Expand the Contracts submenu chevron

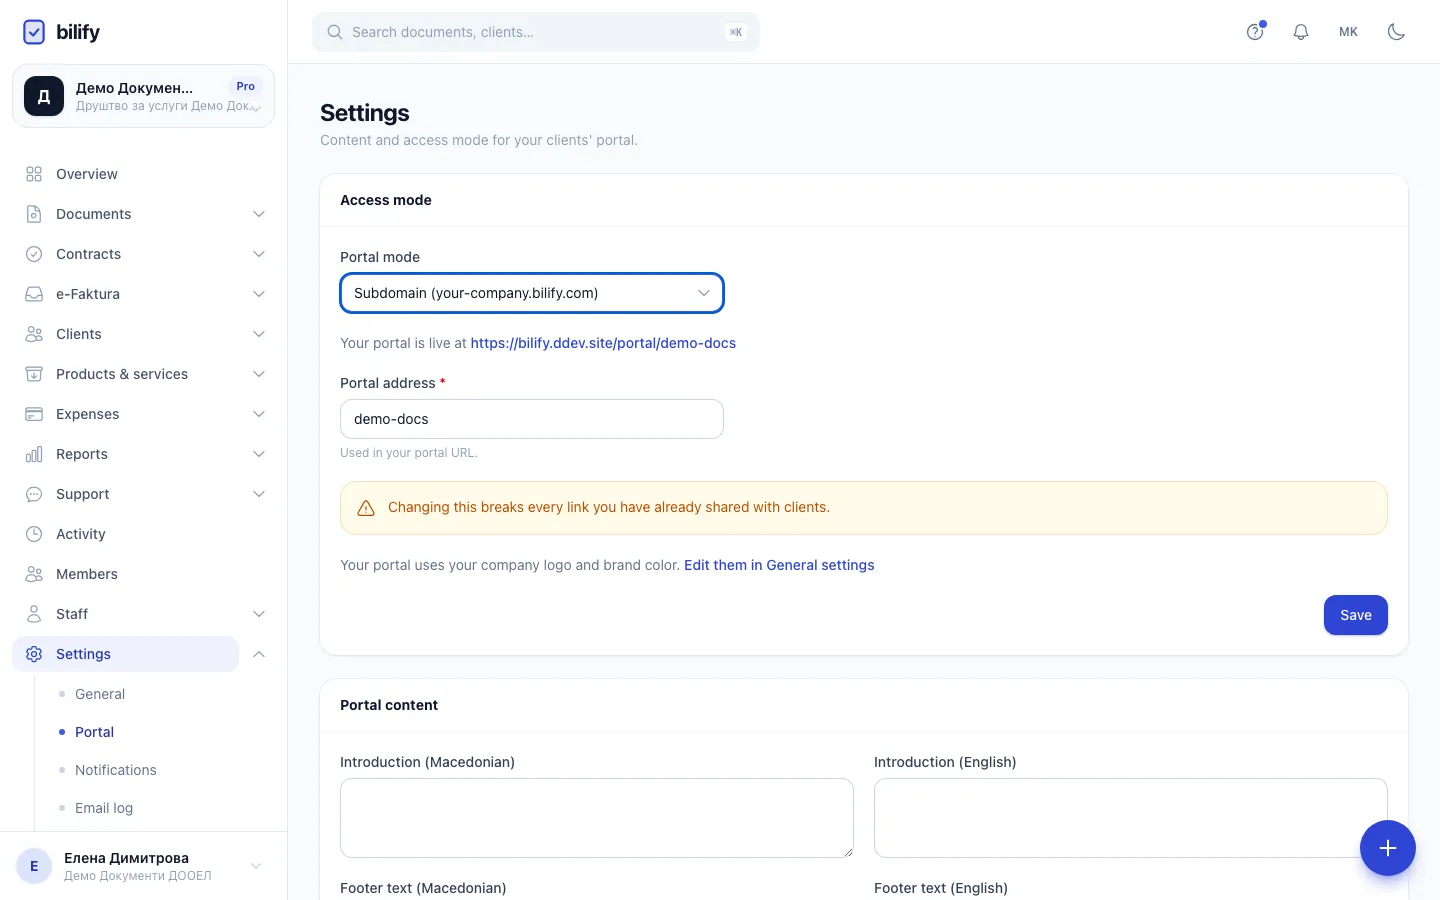pyautogui.click(x=259, y=254)
